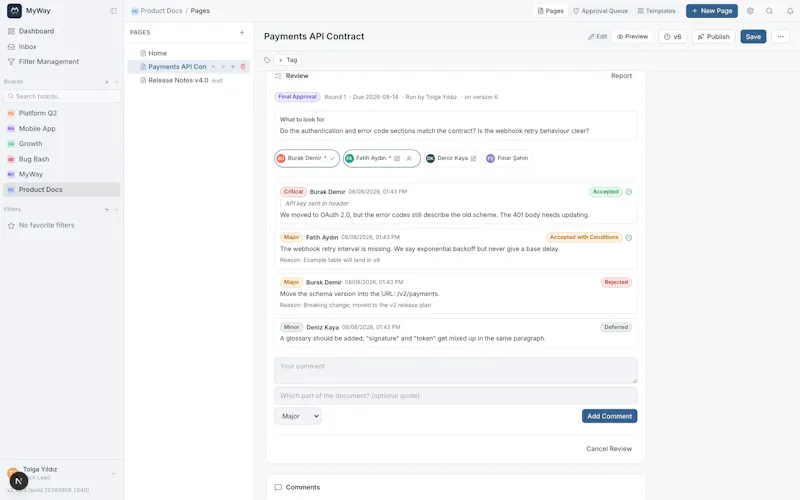Click the New Page button
The width and height of the screenshot is (800, 500).
coord(712,11)
